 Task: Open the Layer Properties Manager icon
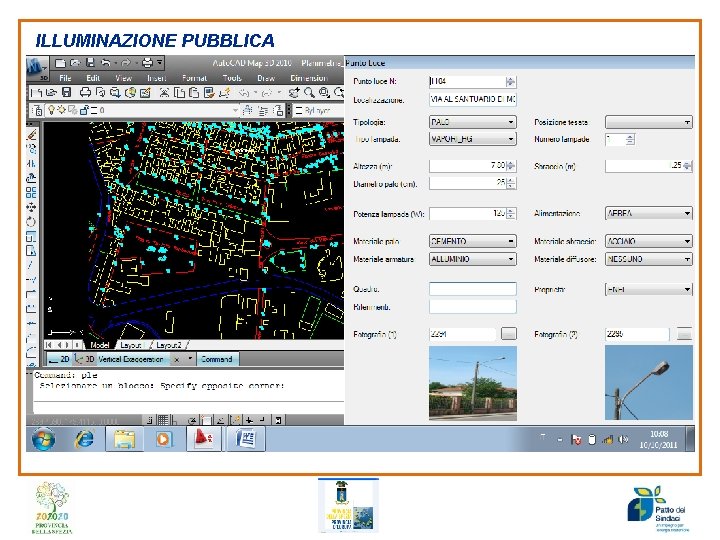[37, 110]
